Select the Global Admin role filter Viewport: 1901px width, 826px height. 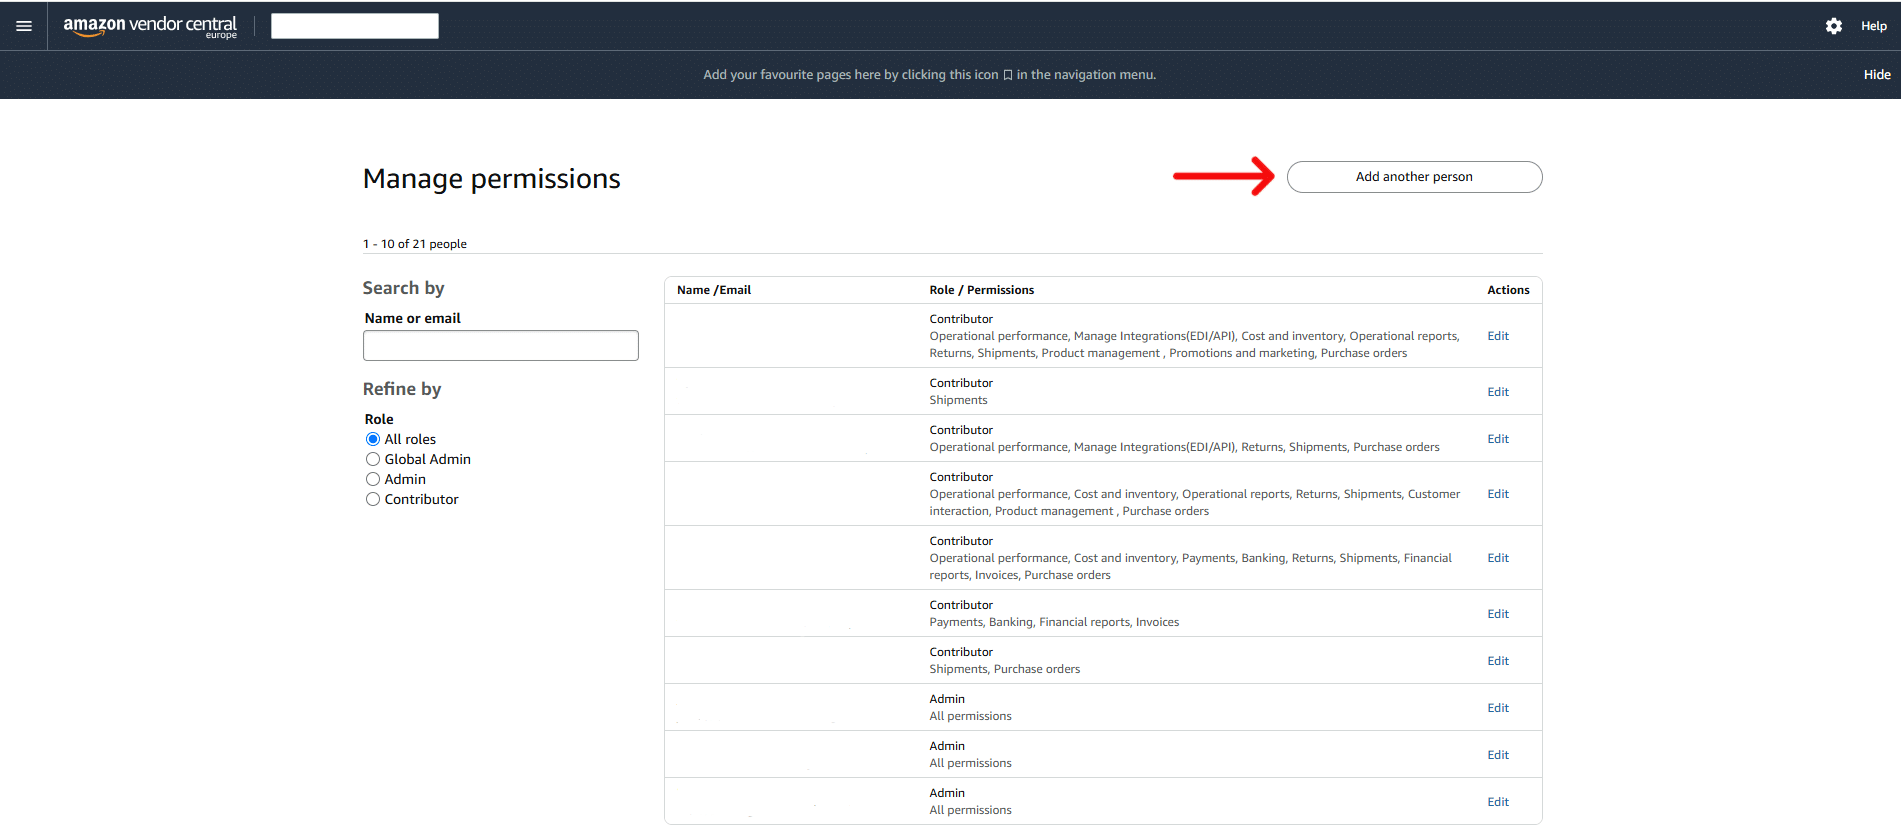373,459
